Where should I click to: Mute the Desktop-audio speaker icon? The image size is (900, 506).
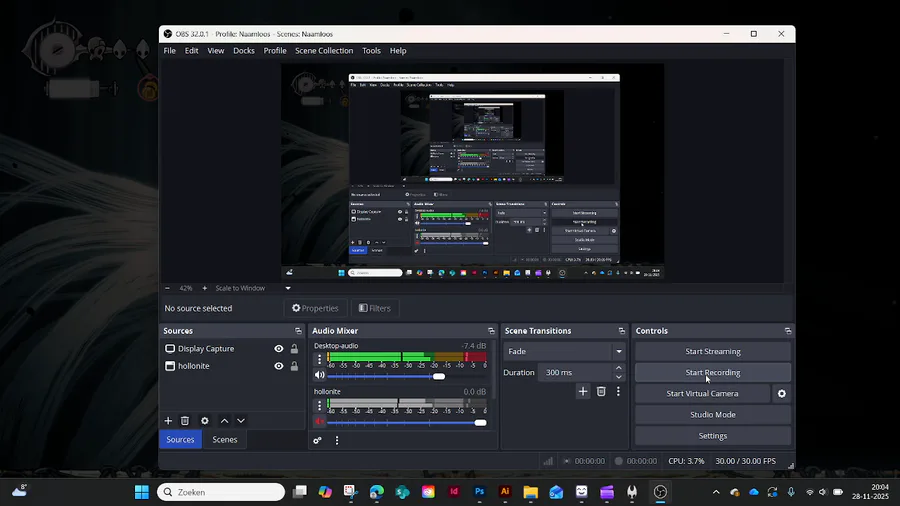(320, 375)
